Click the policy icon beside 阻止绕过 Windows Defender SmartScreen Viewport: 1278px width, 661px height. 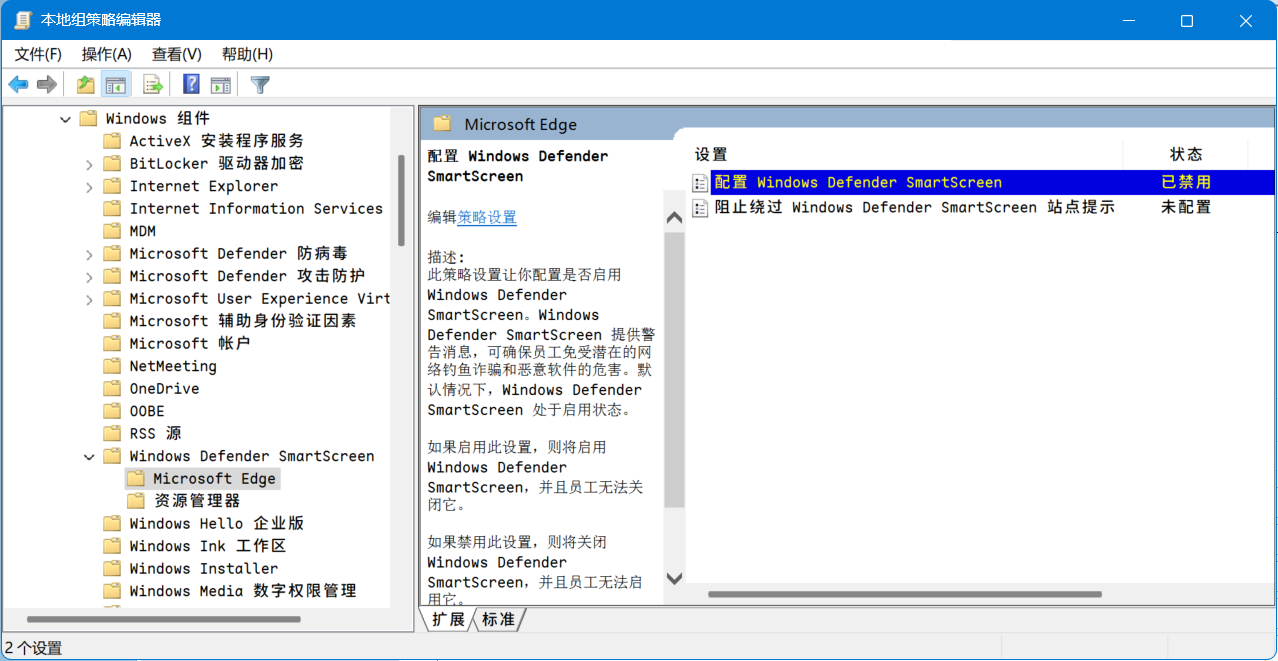click(x=701, y=207)
